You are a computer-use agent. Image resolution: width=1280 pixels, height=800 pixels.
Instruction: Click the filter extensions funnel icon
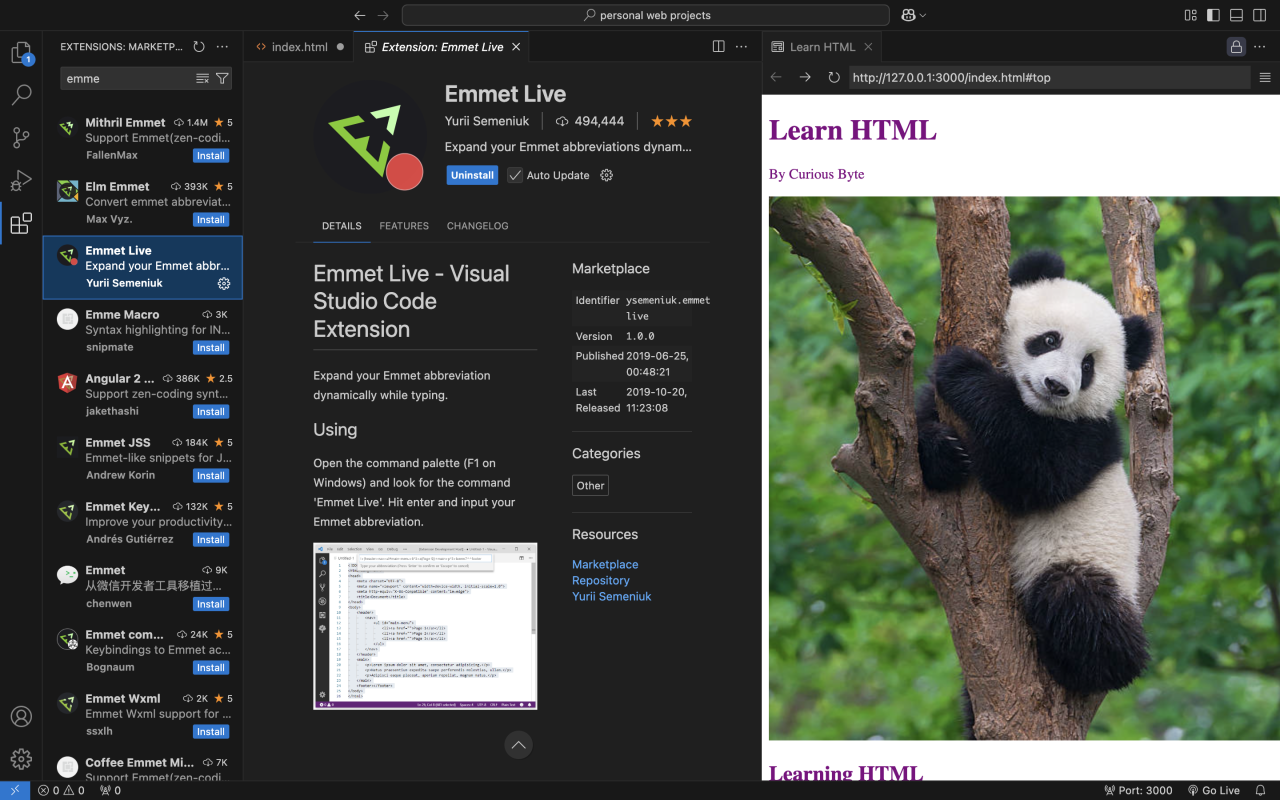[x=222, y=78]
